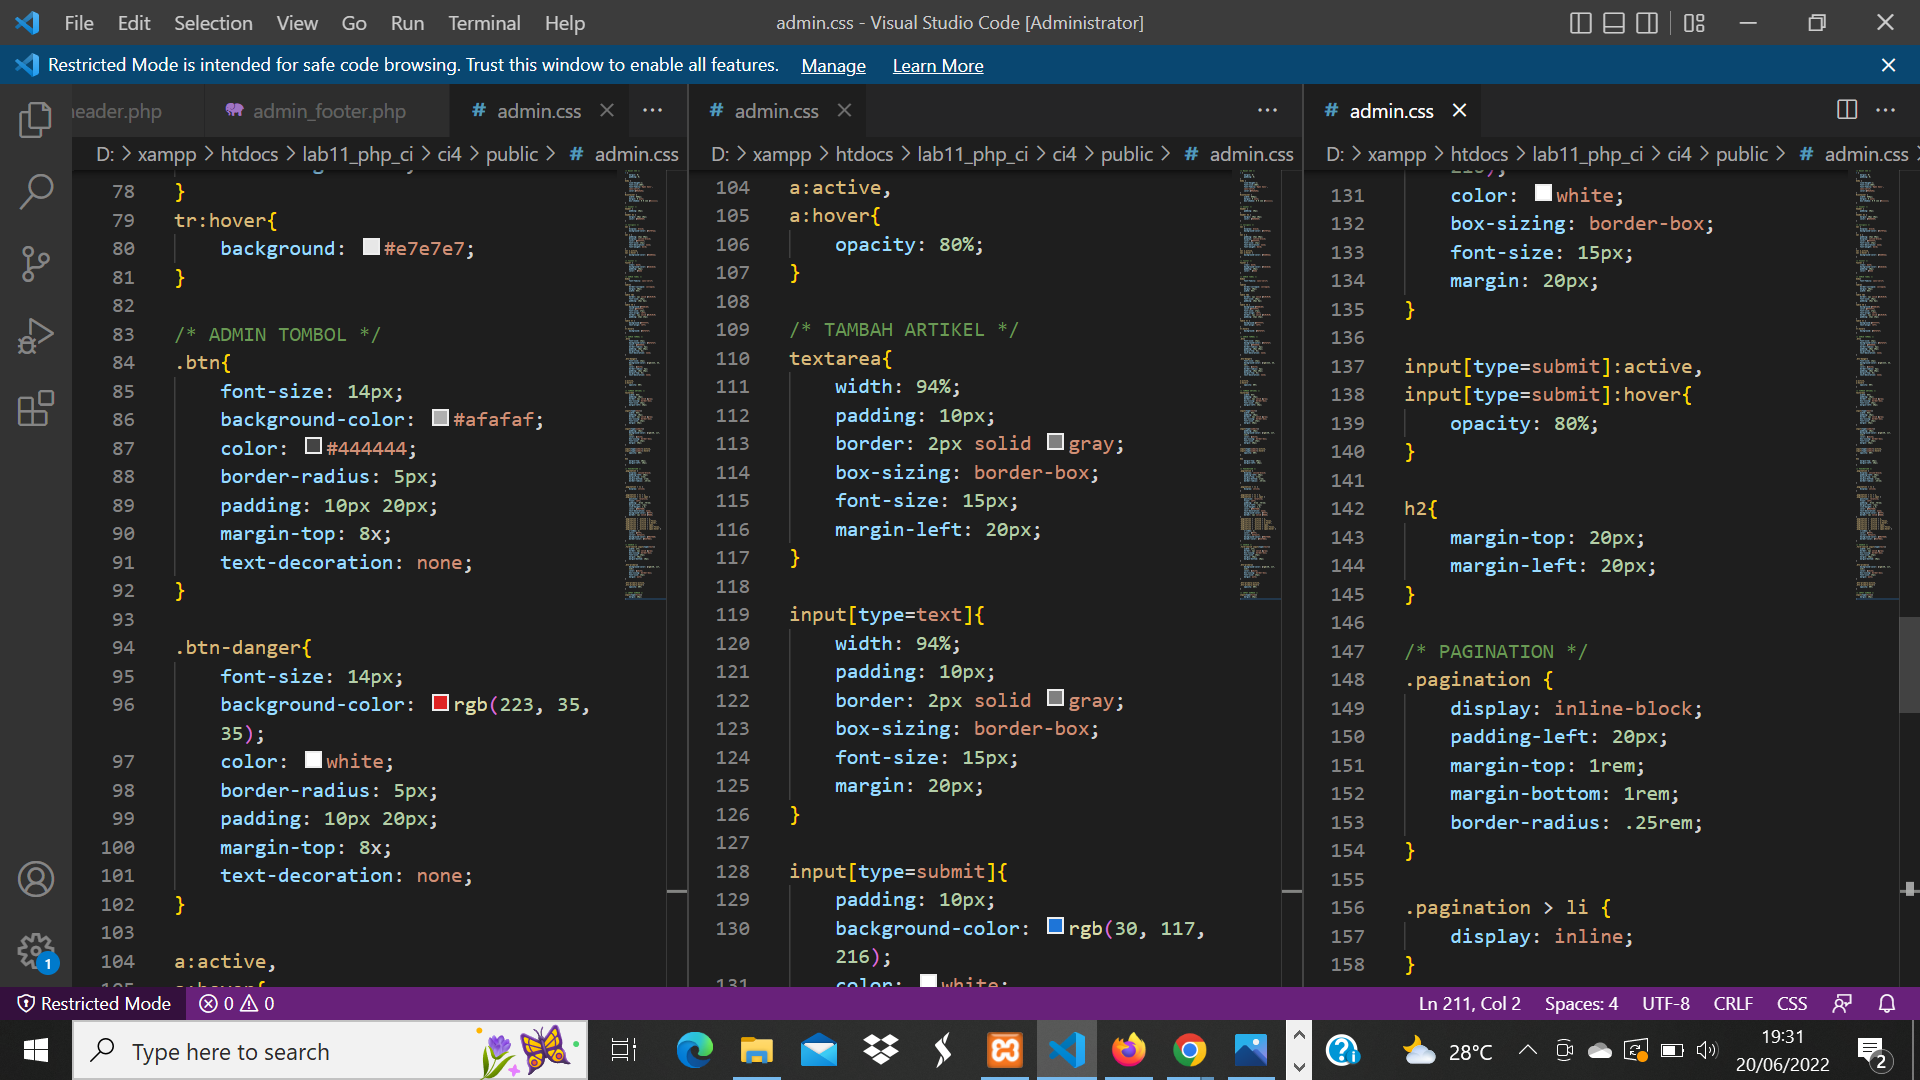Open the Manage gear icon
Image resolution: width=1920 pixels, height=1080 pixels.
tap(36, 951)
